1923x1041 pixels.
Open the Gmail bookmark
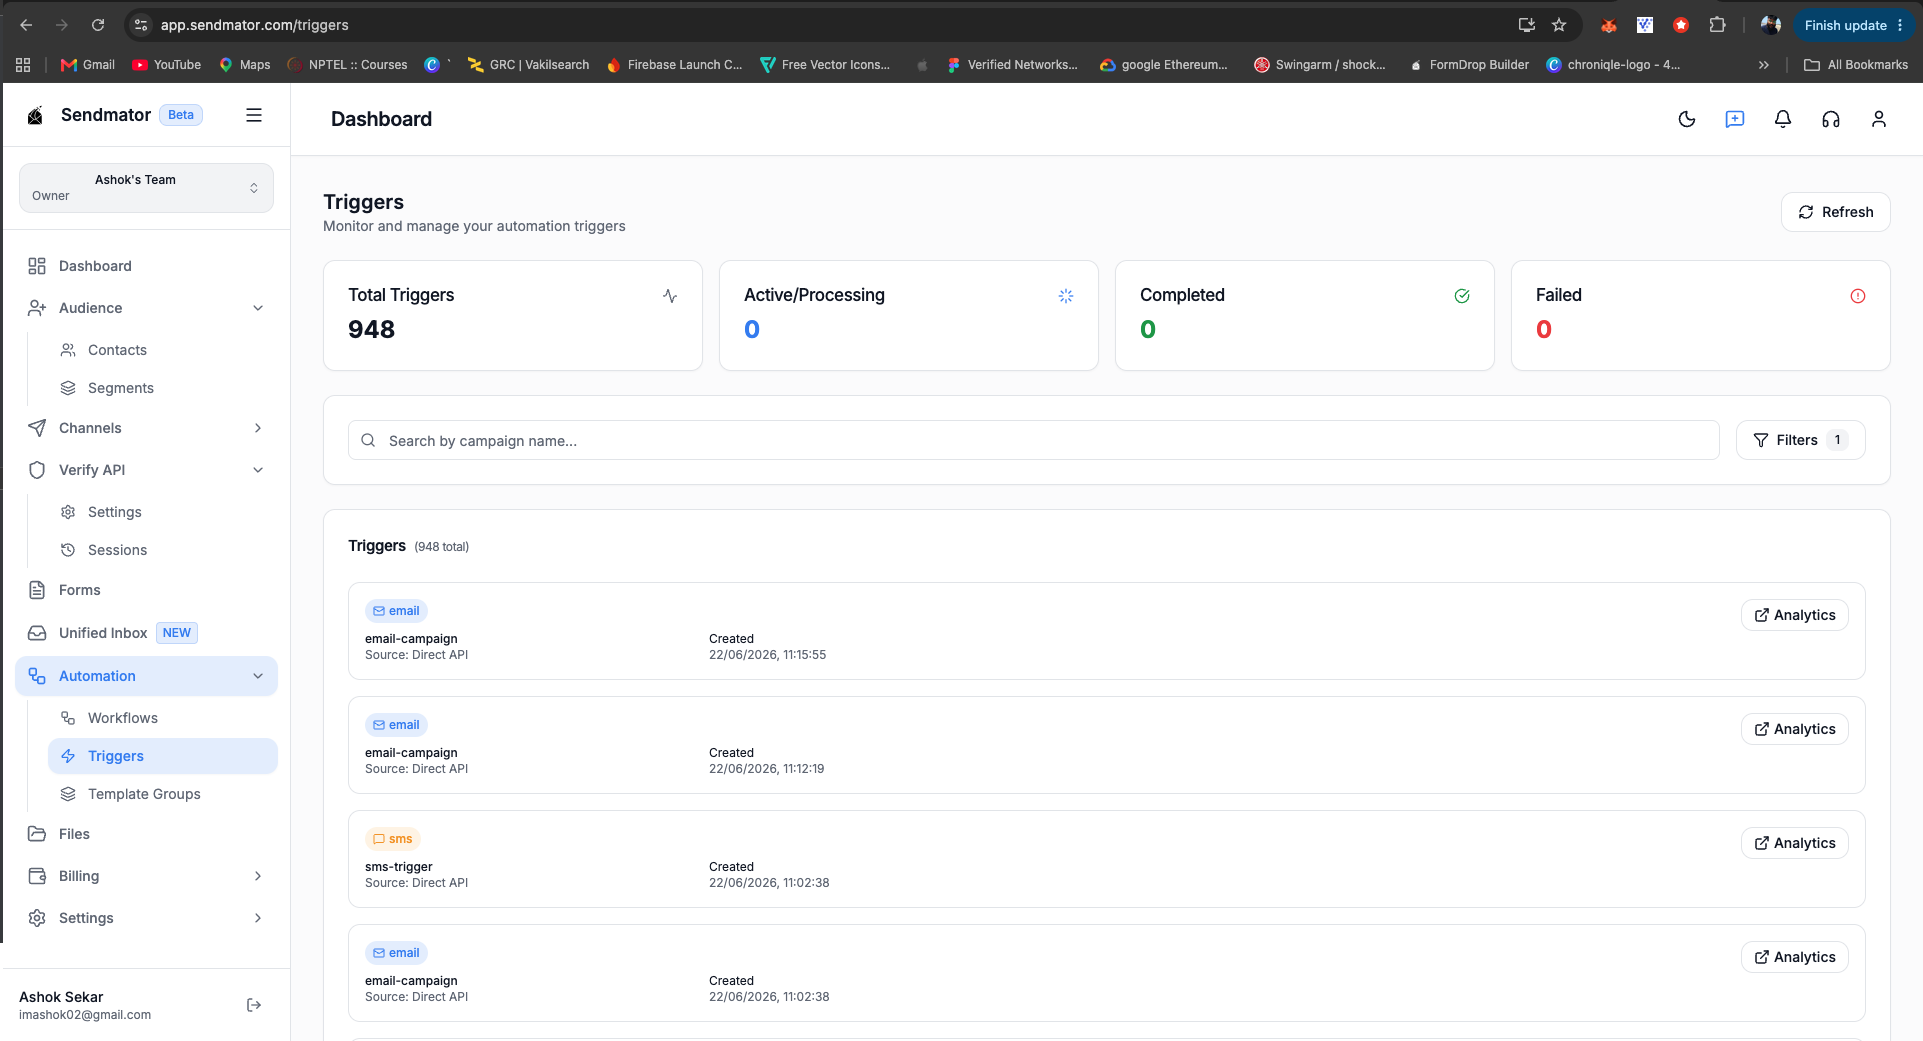click(x=88, y=65)
